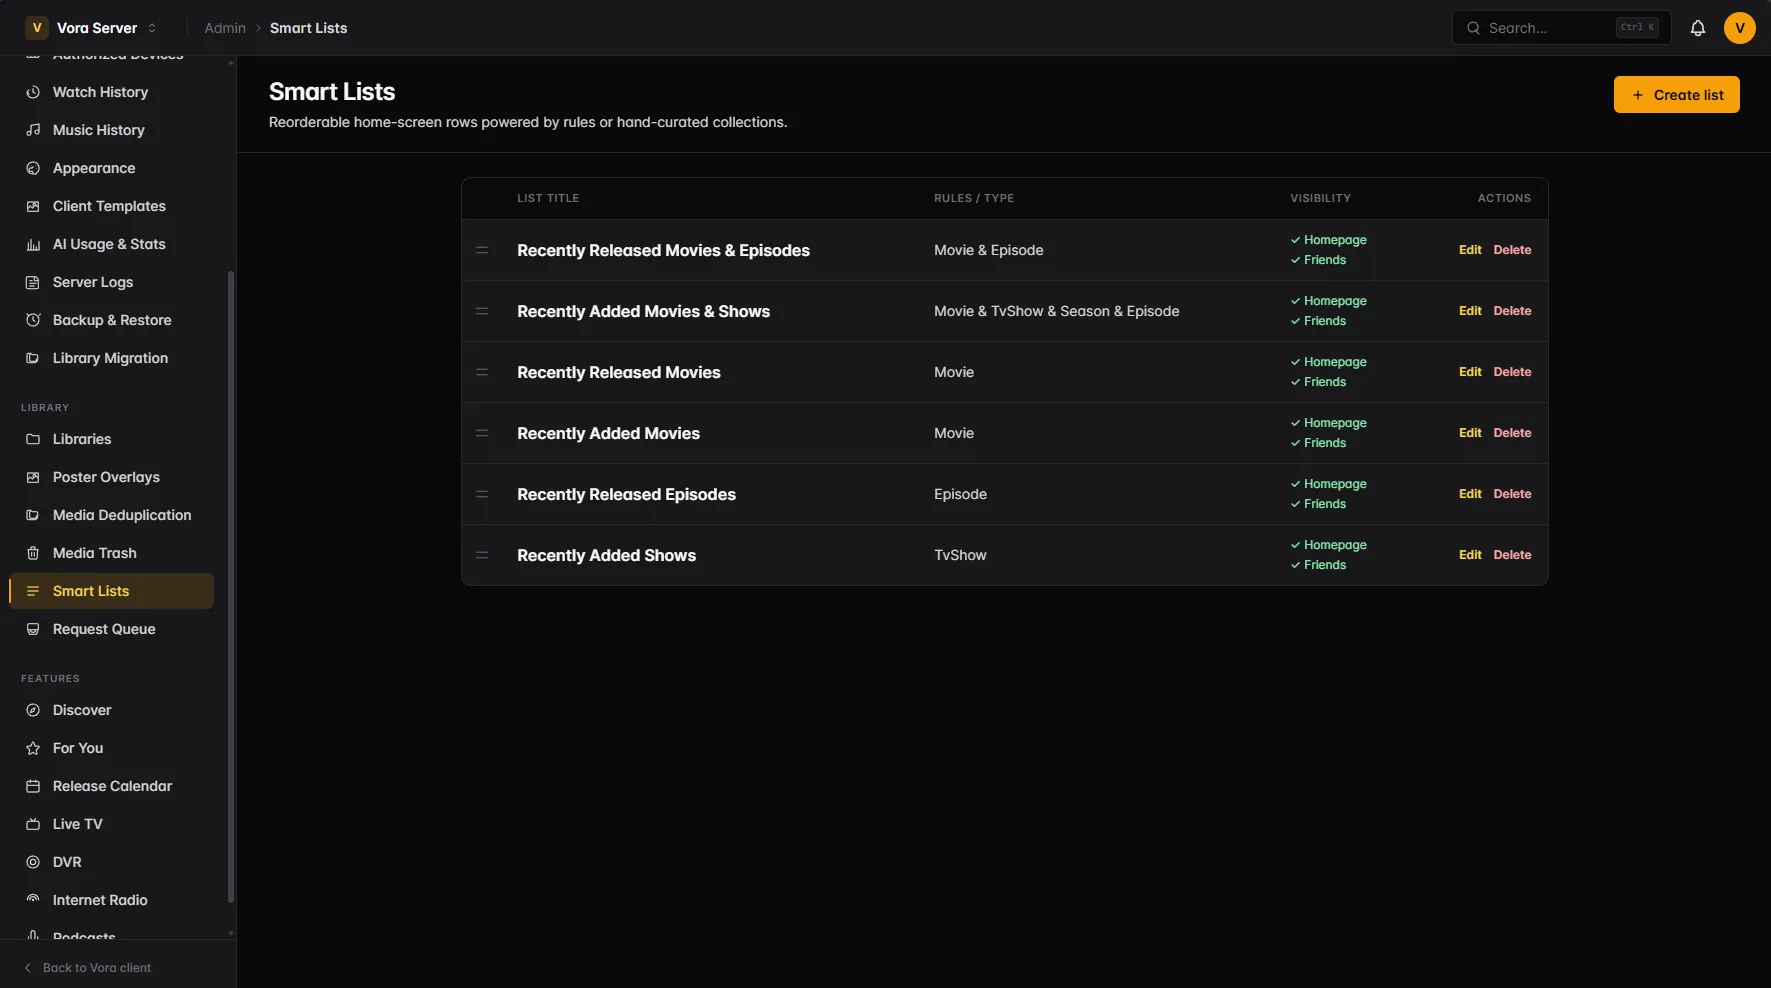Click the Server Logs icon
This screenshot has height=988, width=1771.
point(33,282)
